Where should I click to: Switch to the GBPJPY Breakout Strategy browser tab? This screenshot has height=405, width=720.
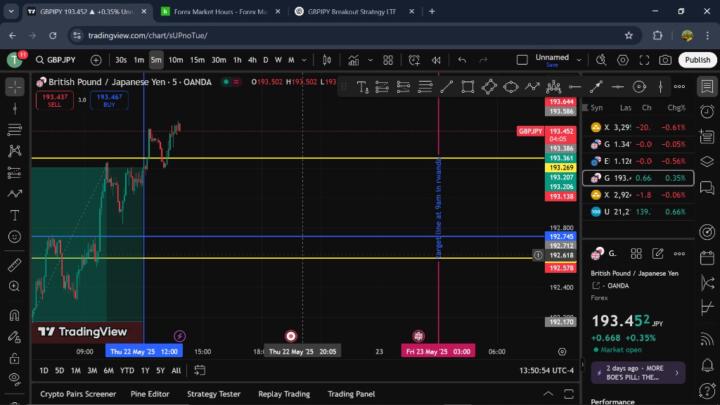(352, 11)
